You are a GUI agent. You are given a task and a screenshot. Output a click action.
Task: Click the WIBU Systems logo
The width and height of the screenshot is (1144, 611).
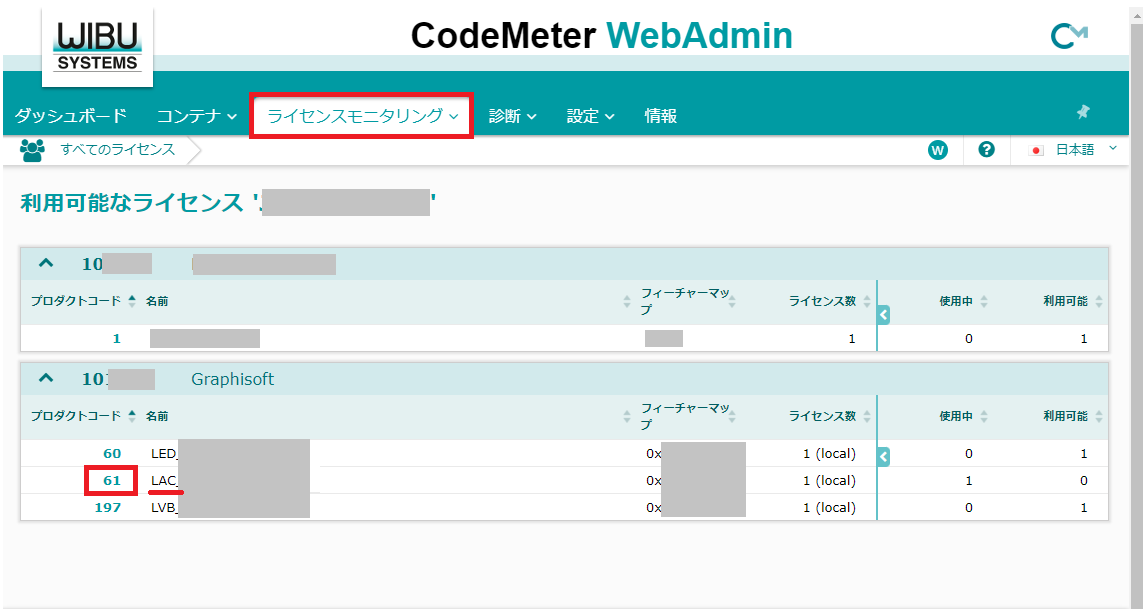[x=98, y=47]
